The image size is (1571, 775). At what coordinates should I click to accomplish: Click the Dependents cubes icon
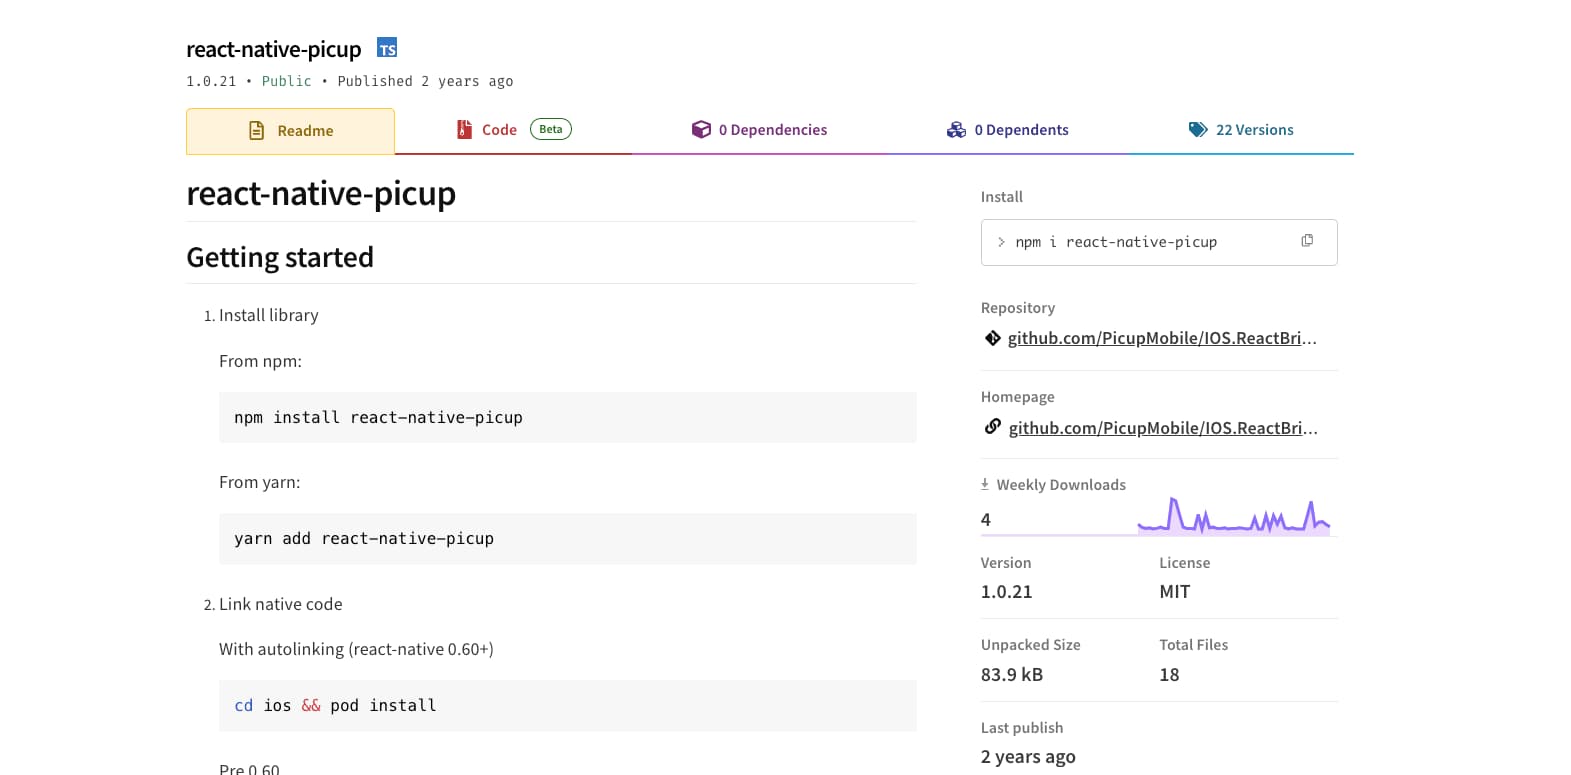(956, 130)
